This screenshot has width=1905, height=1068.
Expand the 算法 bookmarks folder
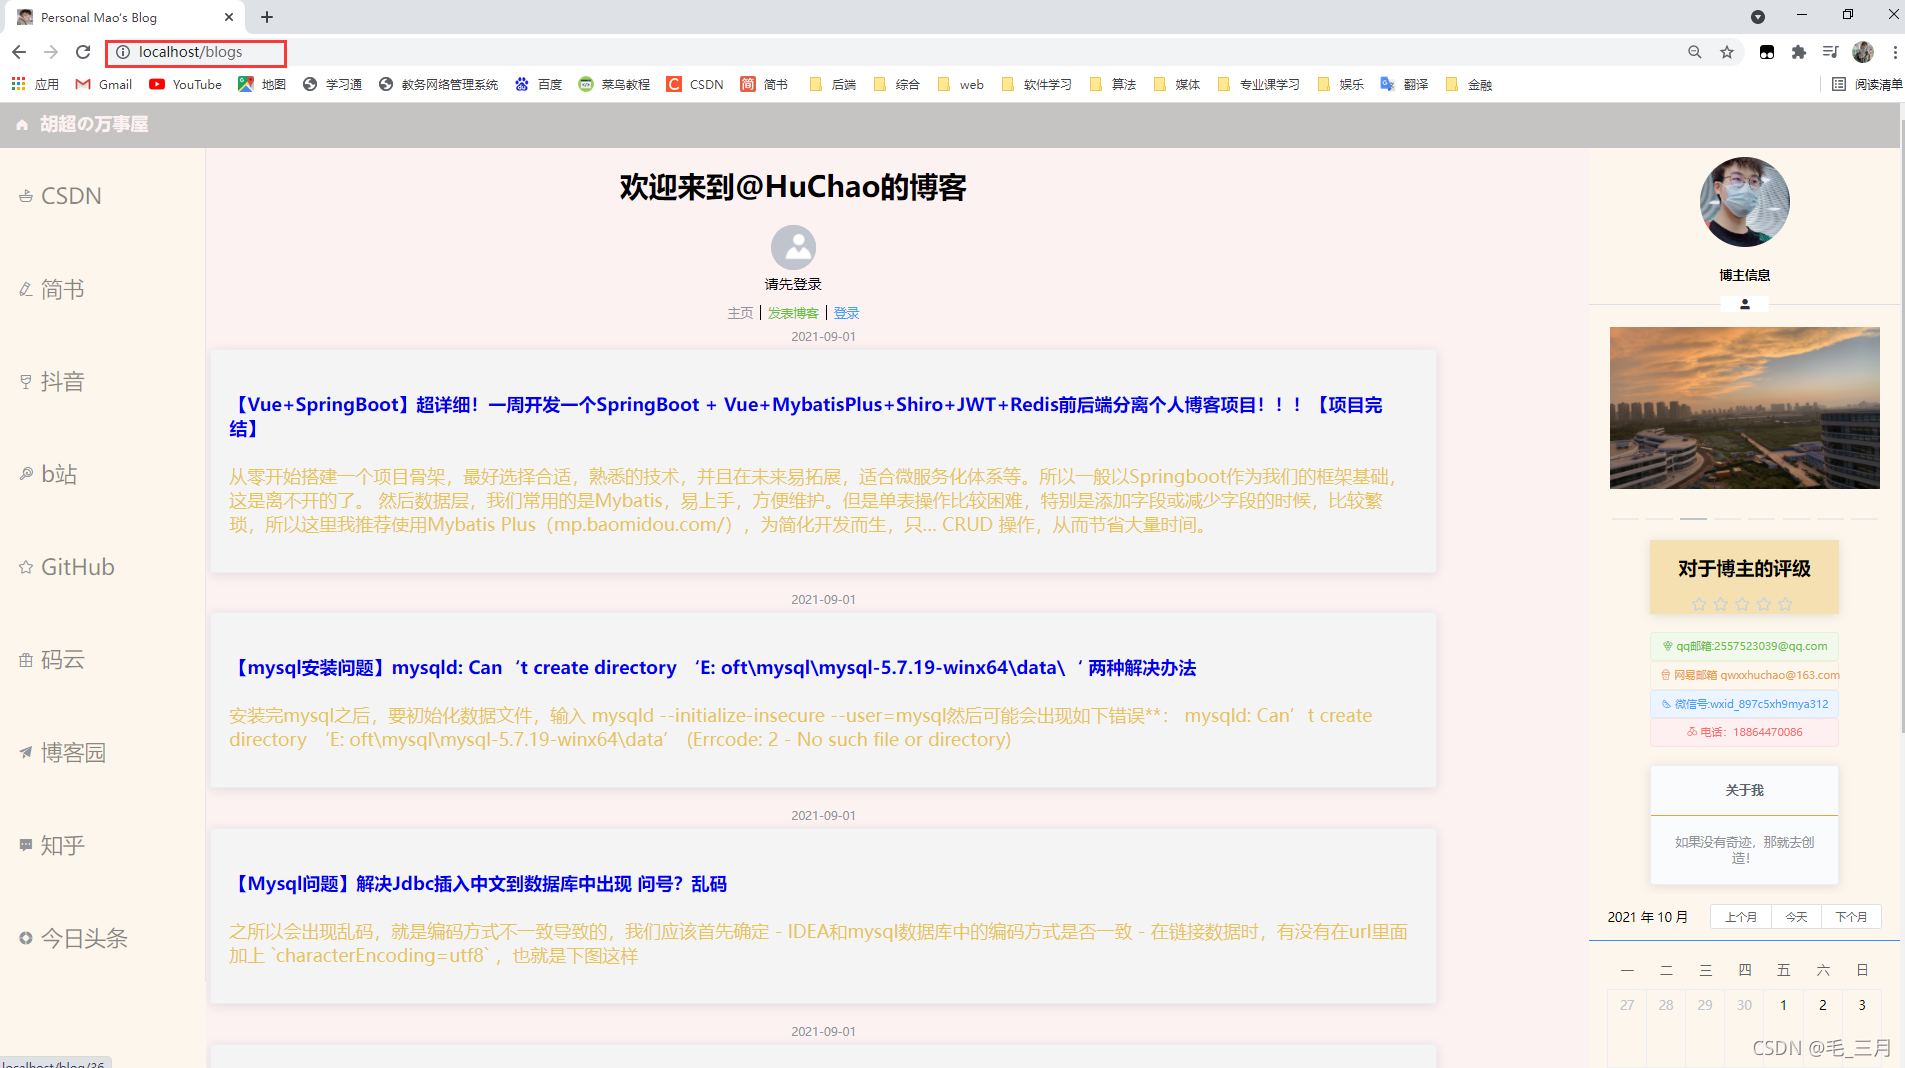click(1112, 84)
